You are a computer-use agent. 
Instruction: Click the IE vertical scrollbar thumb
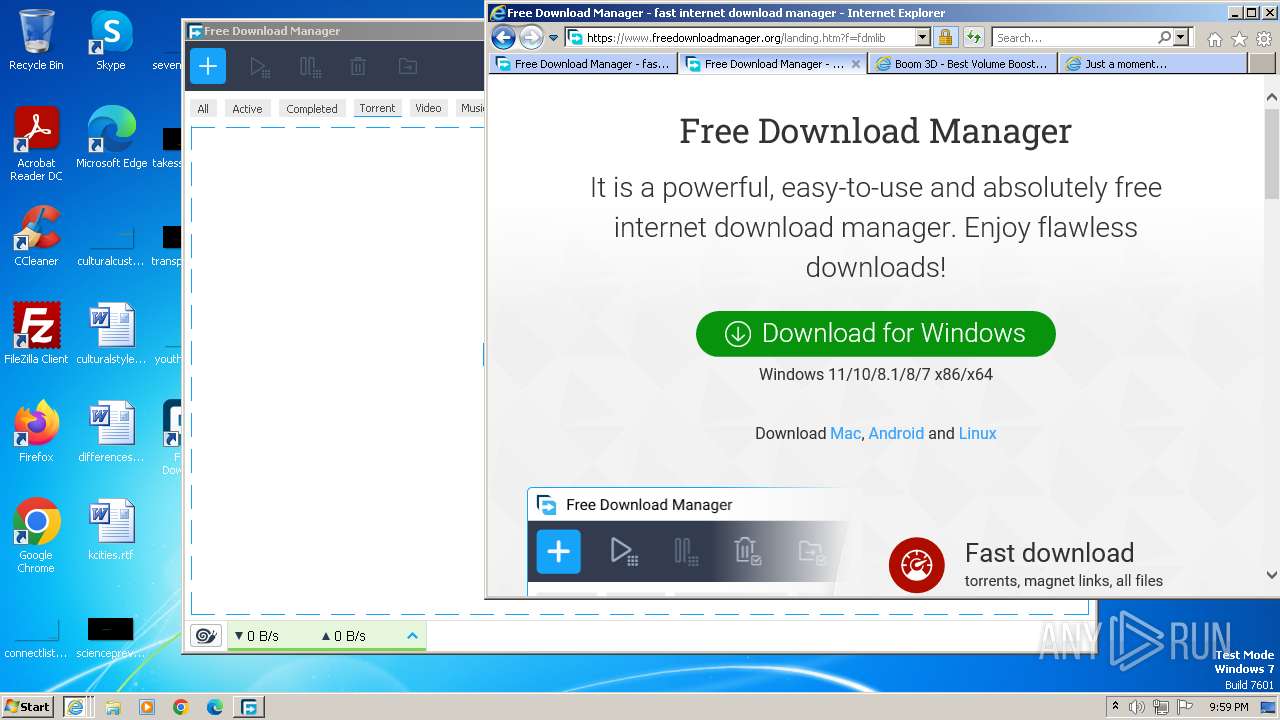point(1271,153)
